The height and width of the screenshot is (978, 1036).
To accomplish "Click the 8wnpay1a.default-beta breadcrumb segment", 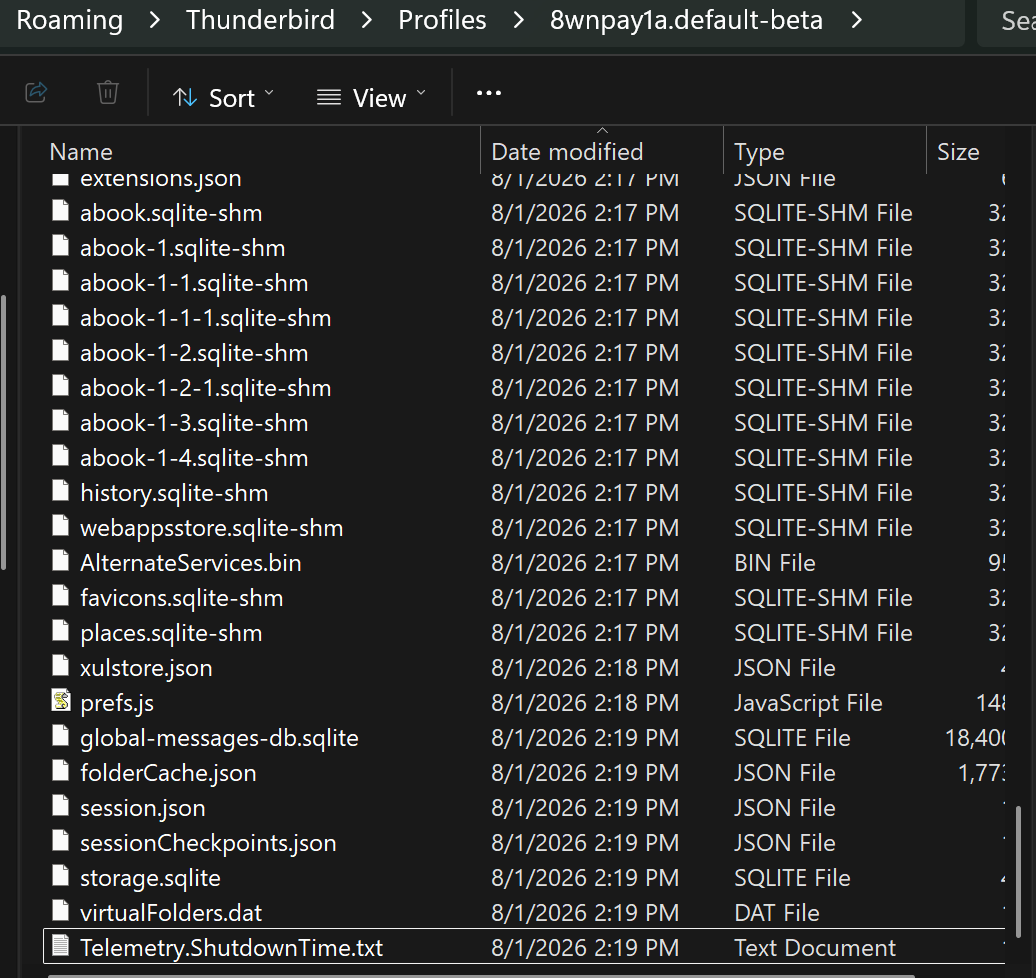I will click(686, 20).
